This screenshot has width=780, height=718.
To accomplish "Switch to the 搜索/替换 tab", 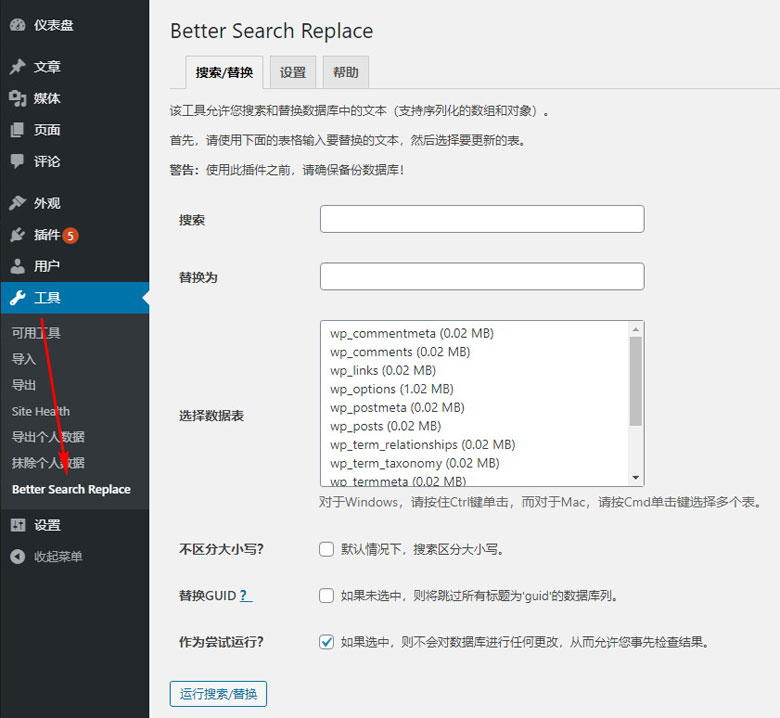I will (x=224, y=73).
